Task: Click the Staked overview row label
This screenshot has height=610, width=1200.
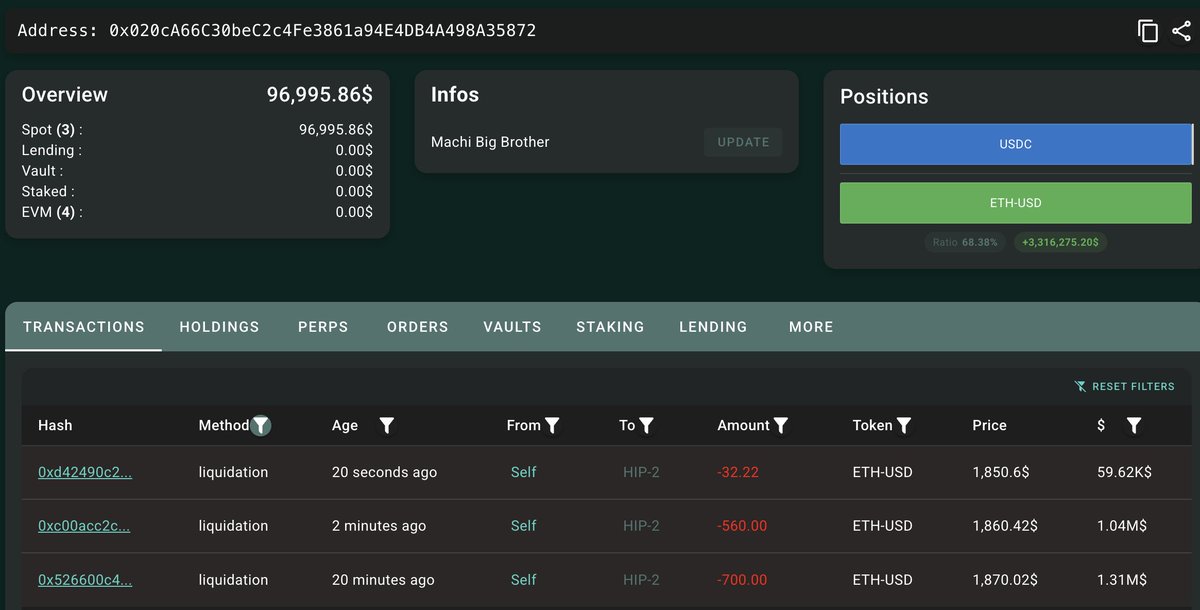Action: [x=48, y=191]
